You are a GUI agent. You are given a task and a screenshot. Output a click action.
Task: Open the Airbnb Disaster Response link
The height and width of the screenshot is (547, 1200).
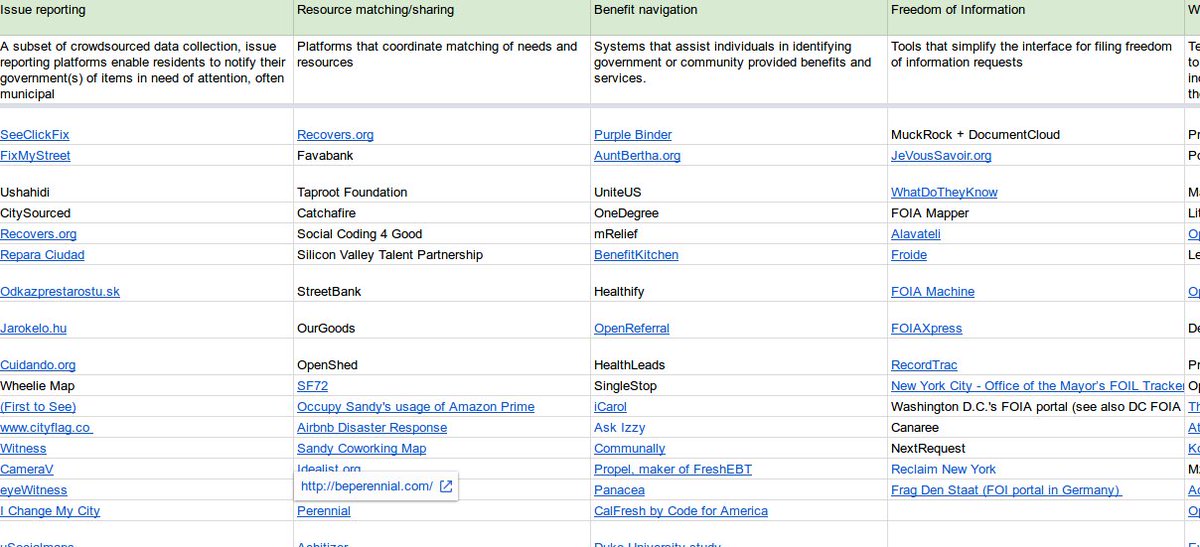click(x=372, y=428)
